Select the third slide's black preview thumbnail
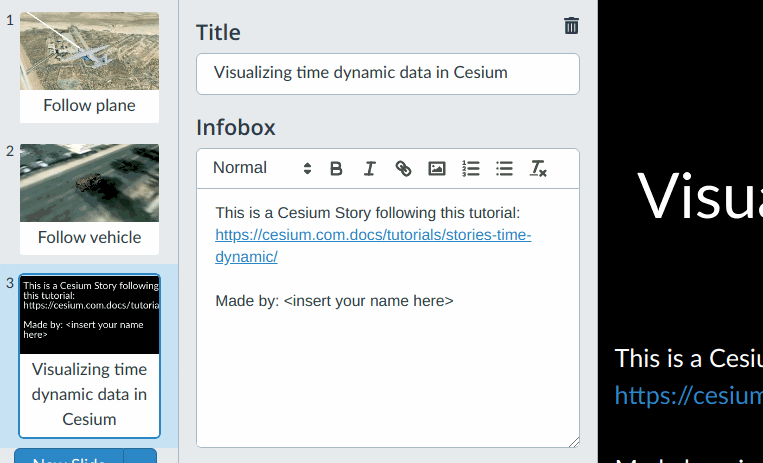The width and height of the screenshot is (763, 463). pos(89,314)
